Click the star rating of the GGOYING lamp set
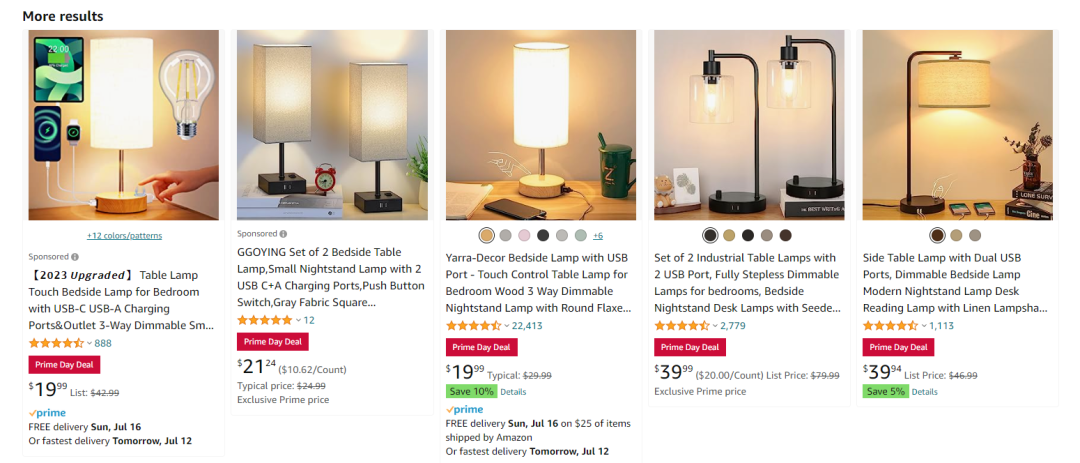The height and width of the screenshot is (463, 1080). coord(265,320)
